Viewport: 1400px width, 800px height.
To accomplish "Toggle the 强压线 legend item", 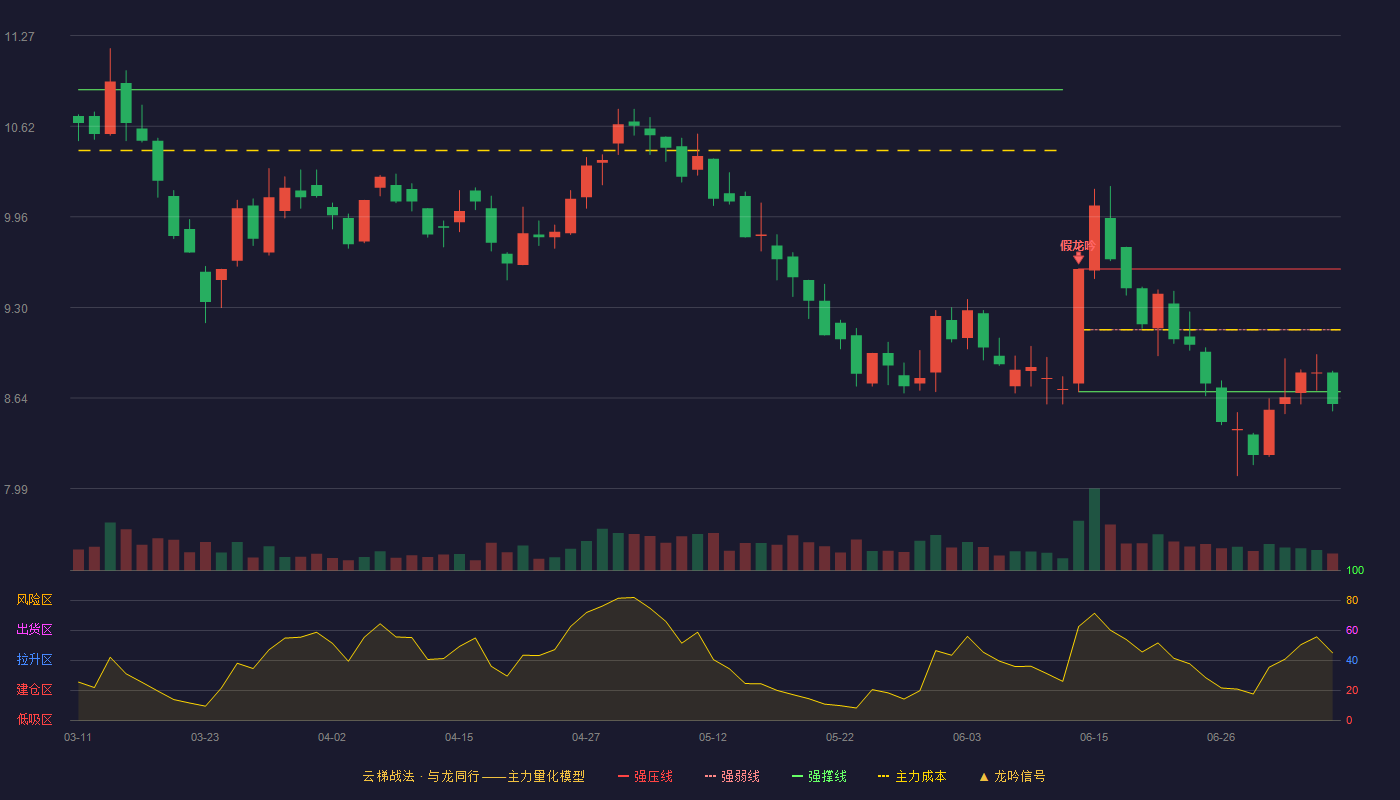I will [645, 776].
